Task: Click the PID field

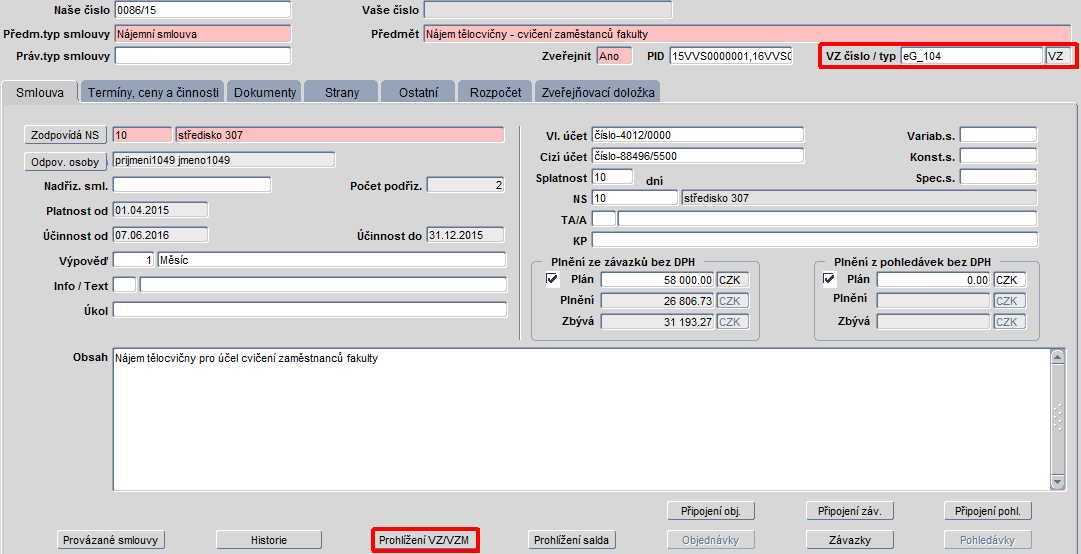Action: tap(731, 57)
